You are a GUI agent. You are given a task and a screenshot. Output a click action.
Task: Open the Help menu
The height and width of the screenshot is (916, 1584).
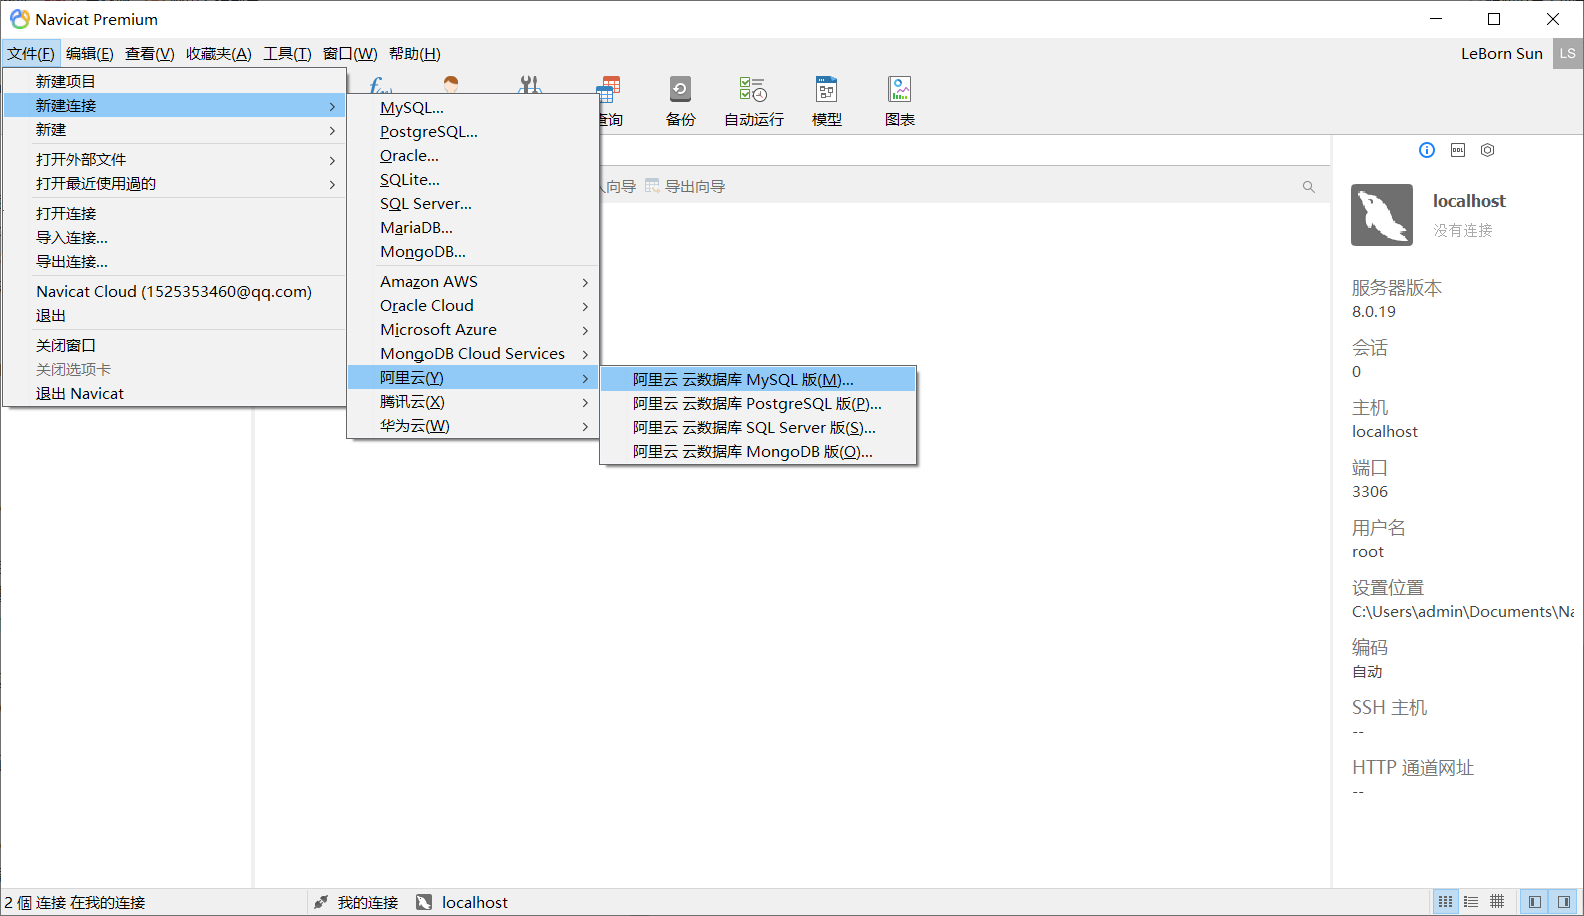pyautogui.click(x=415, y=54)
